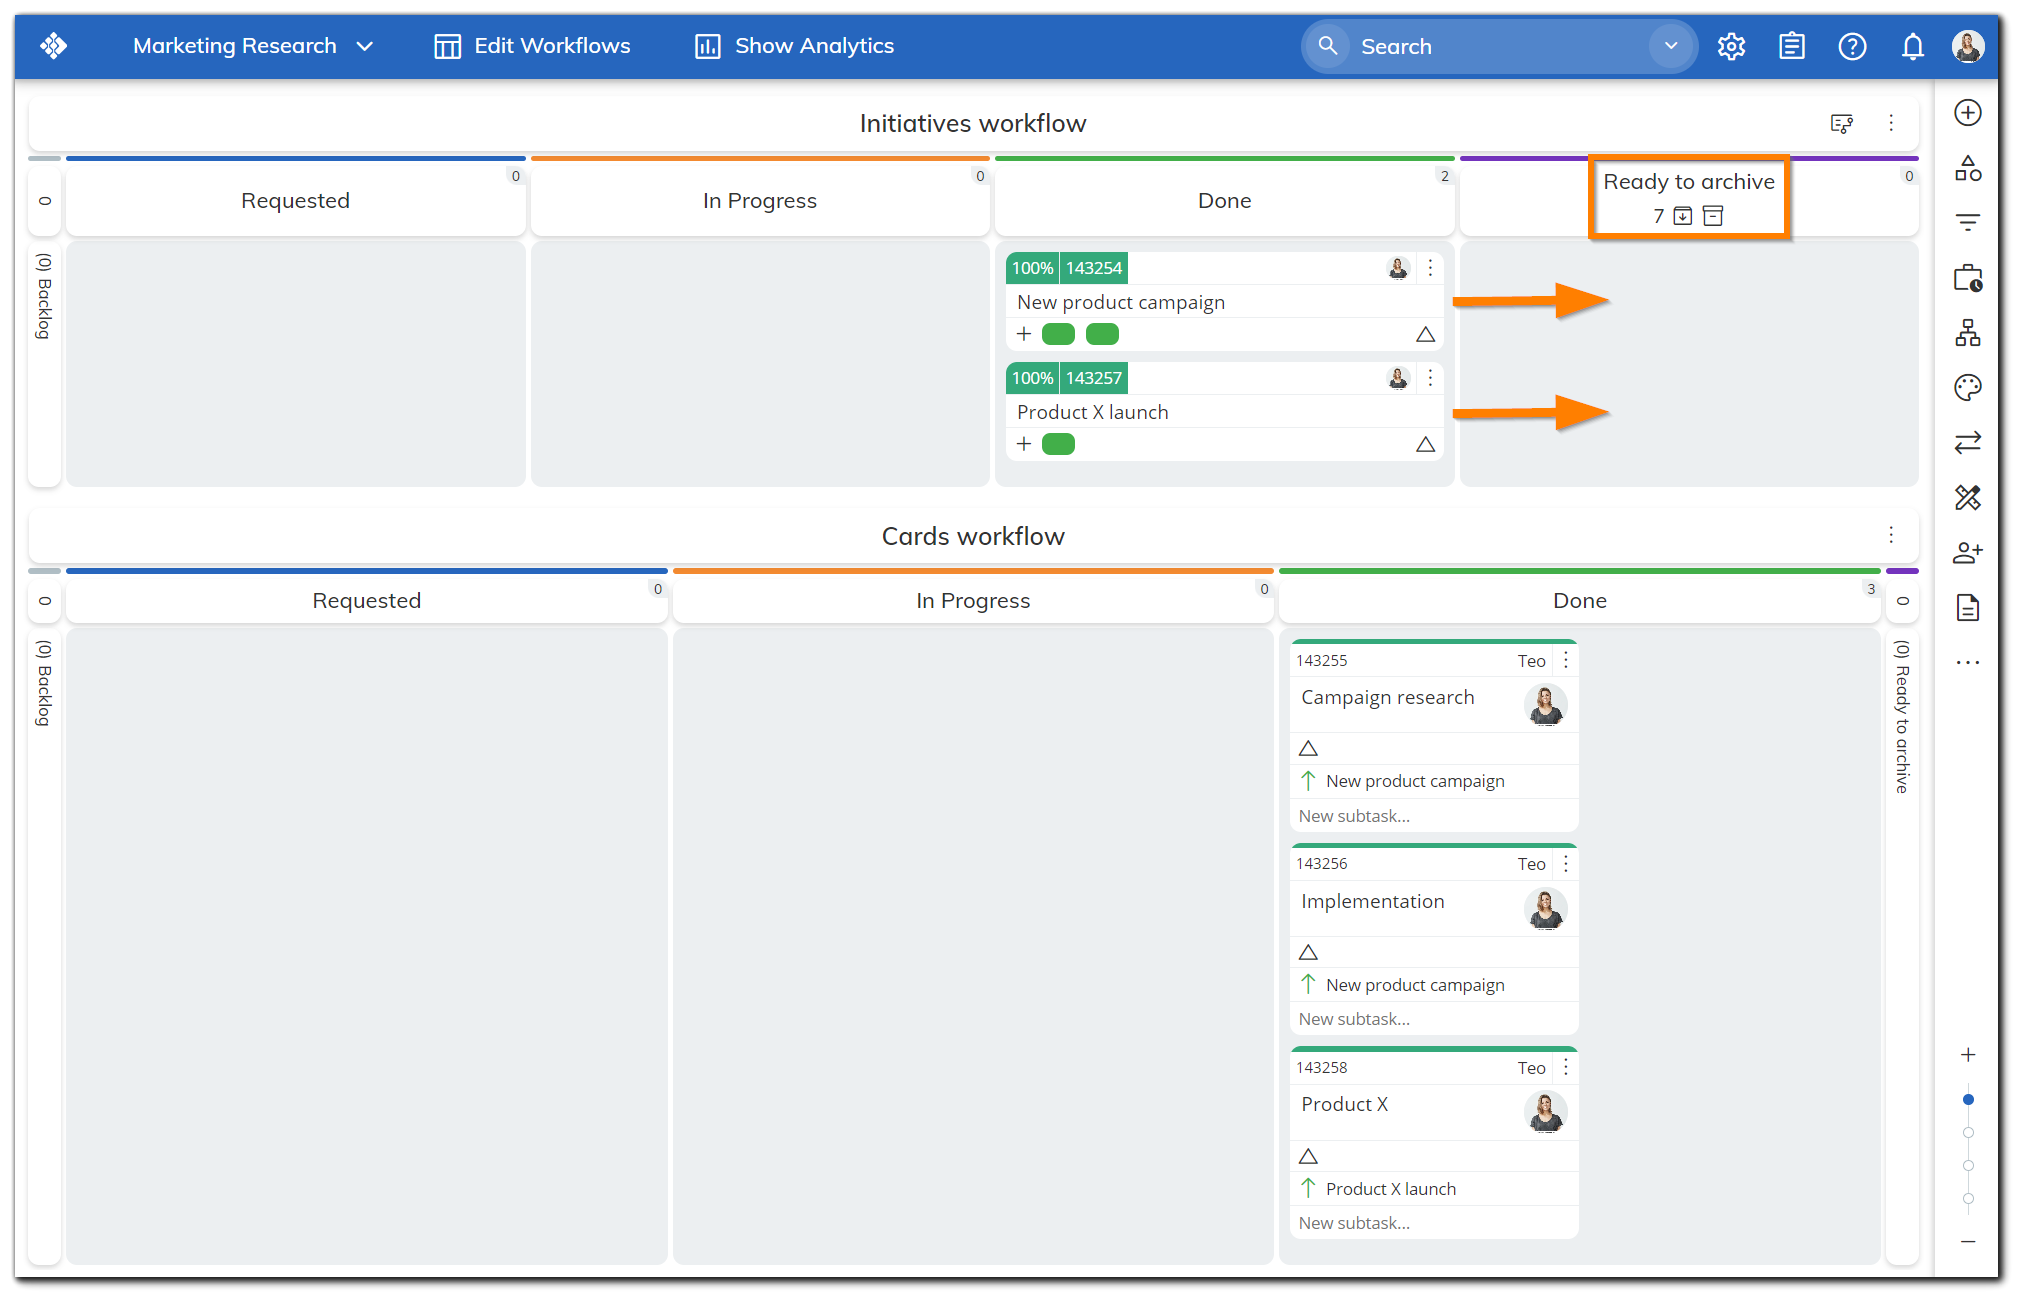Viewport: 2025px width, 1304px height.
Task: Open the Campaign research card
Action: 1387,698
